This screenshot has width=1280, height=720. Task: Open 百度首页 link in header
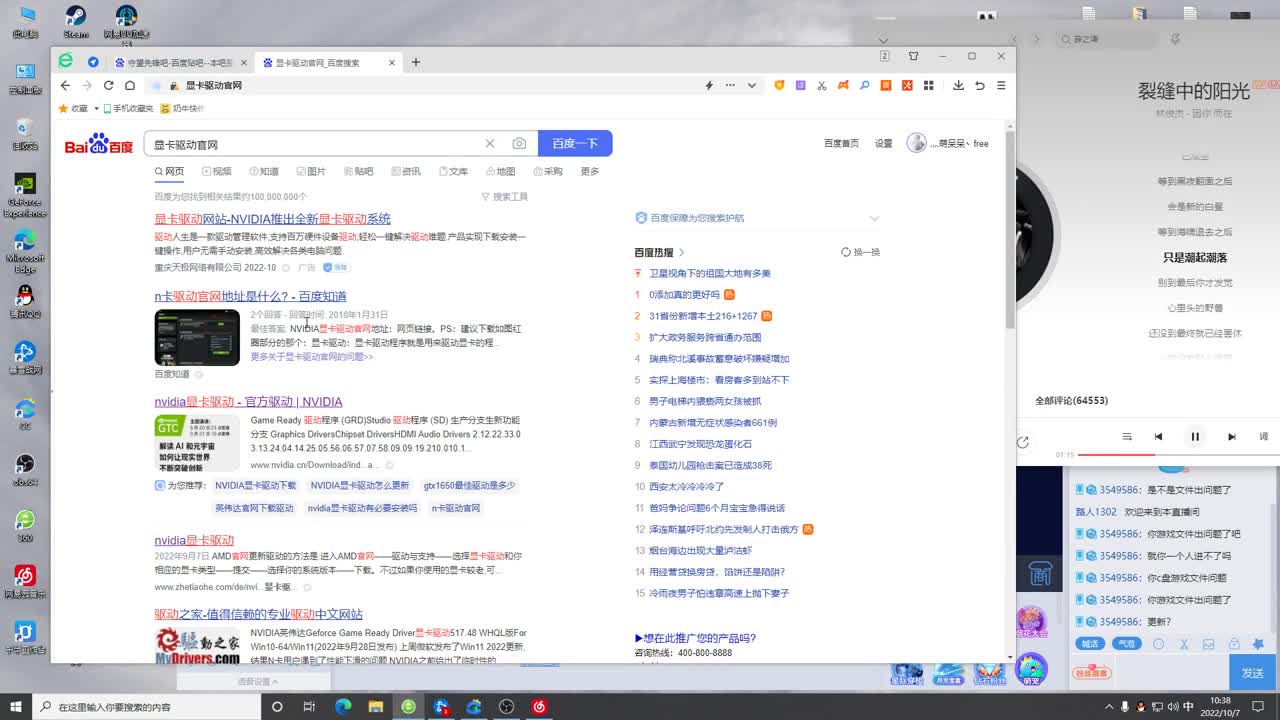(841, 144)
